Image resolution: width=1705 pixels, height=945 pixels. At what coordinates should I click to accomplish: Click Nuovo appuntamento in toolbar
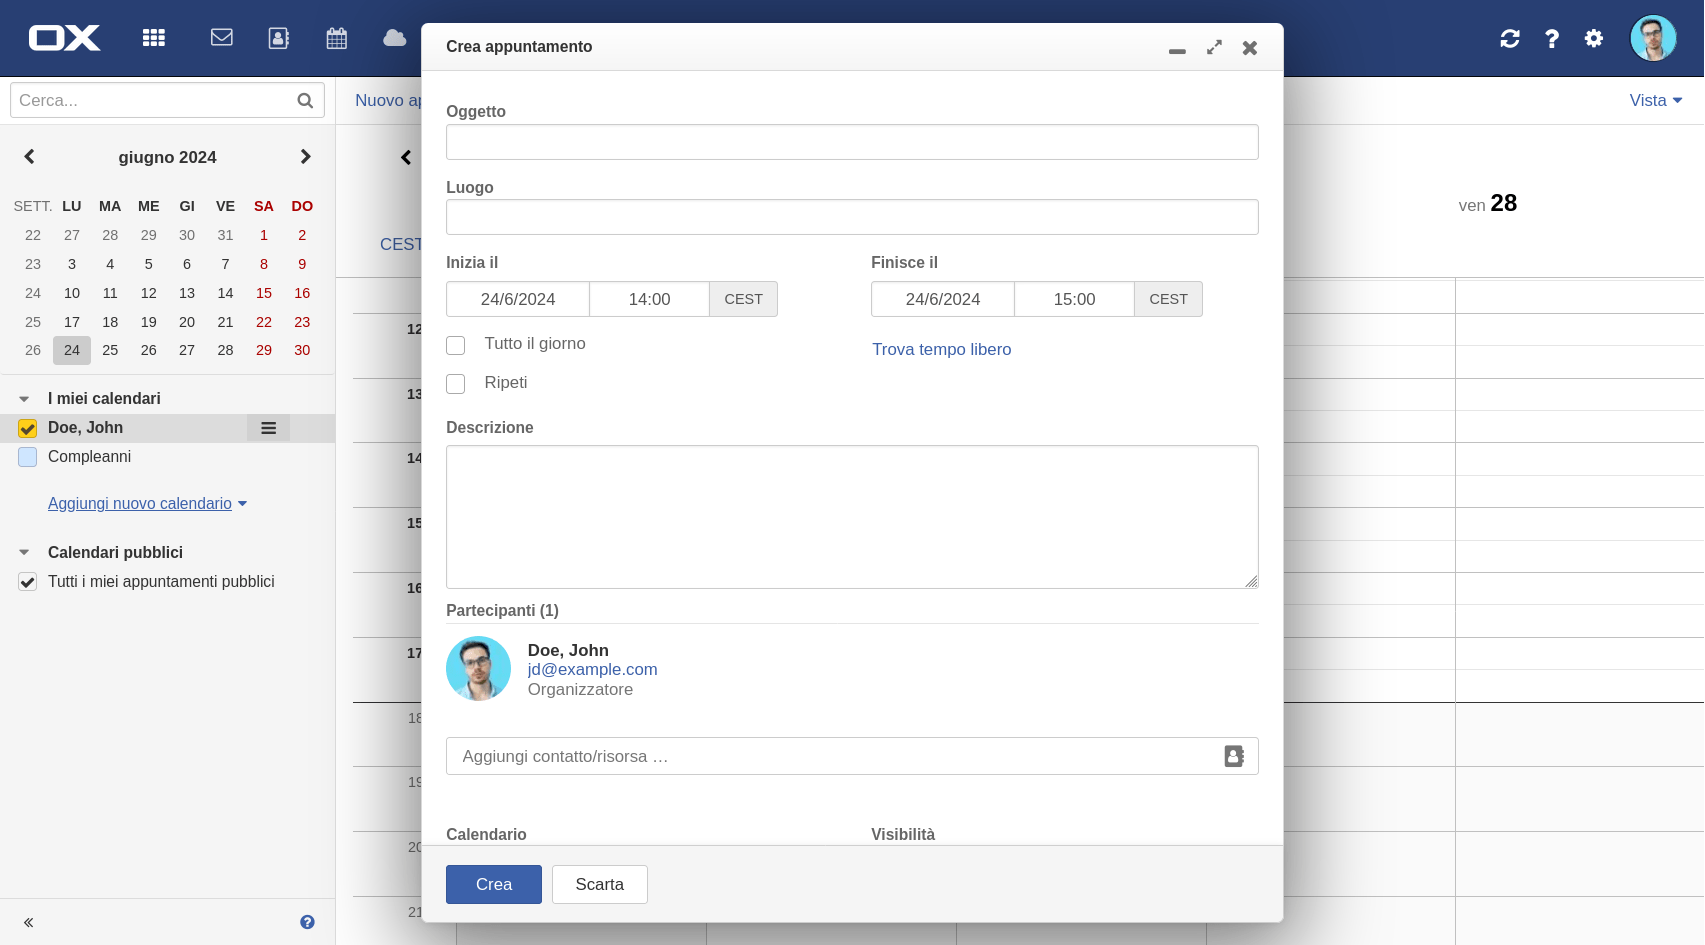(x=388, y=100)
